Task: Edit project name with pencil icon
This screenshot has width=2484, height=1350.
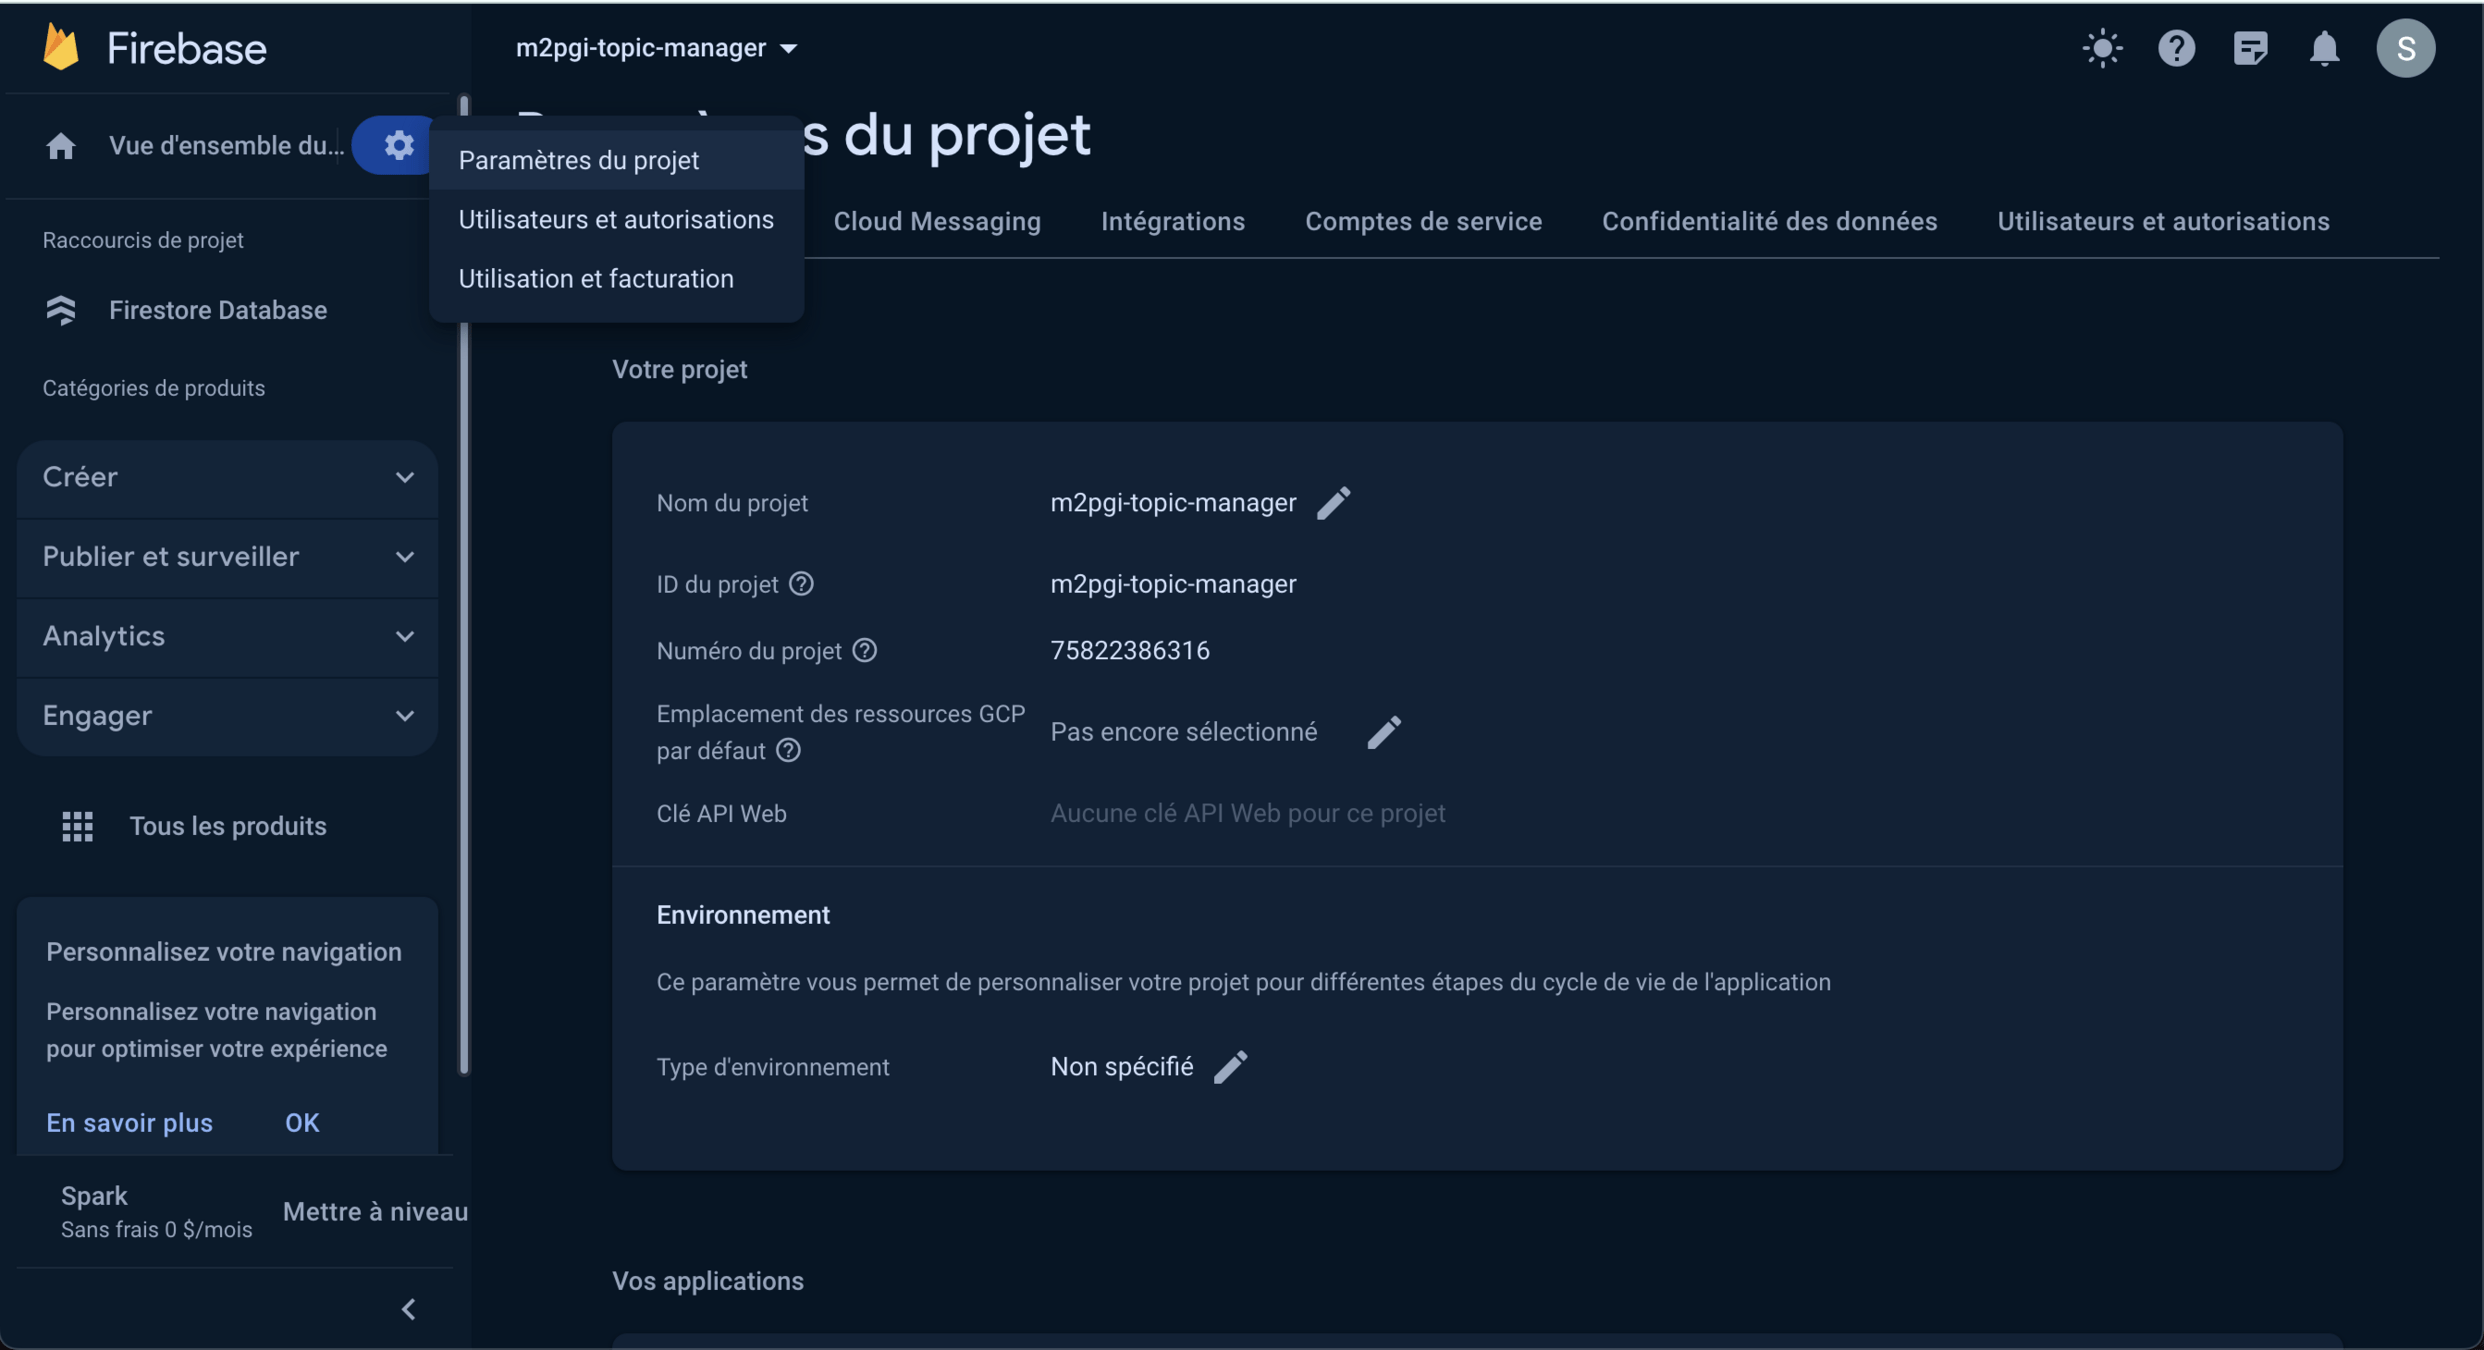Action: click(x=1333, y=503)
